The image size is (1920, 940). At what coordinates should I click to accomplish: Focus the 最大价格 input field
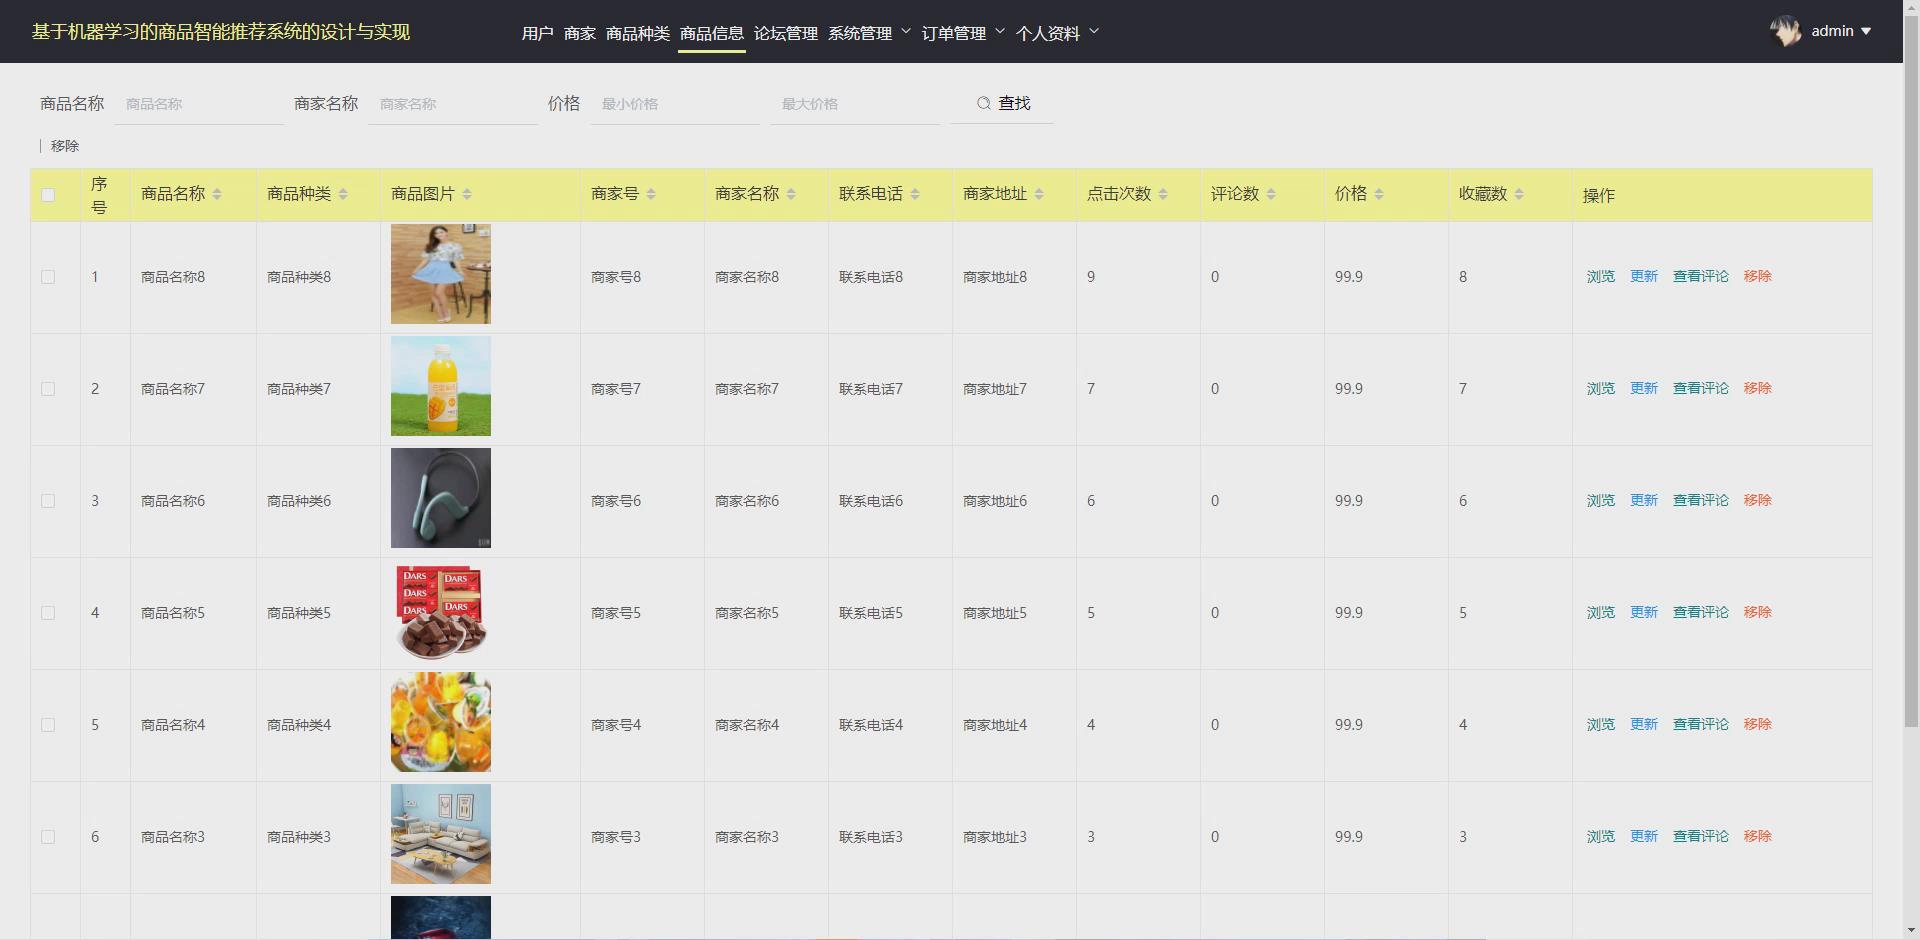(855, 104)
